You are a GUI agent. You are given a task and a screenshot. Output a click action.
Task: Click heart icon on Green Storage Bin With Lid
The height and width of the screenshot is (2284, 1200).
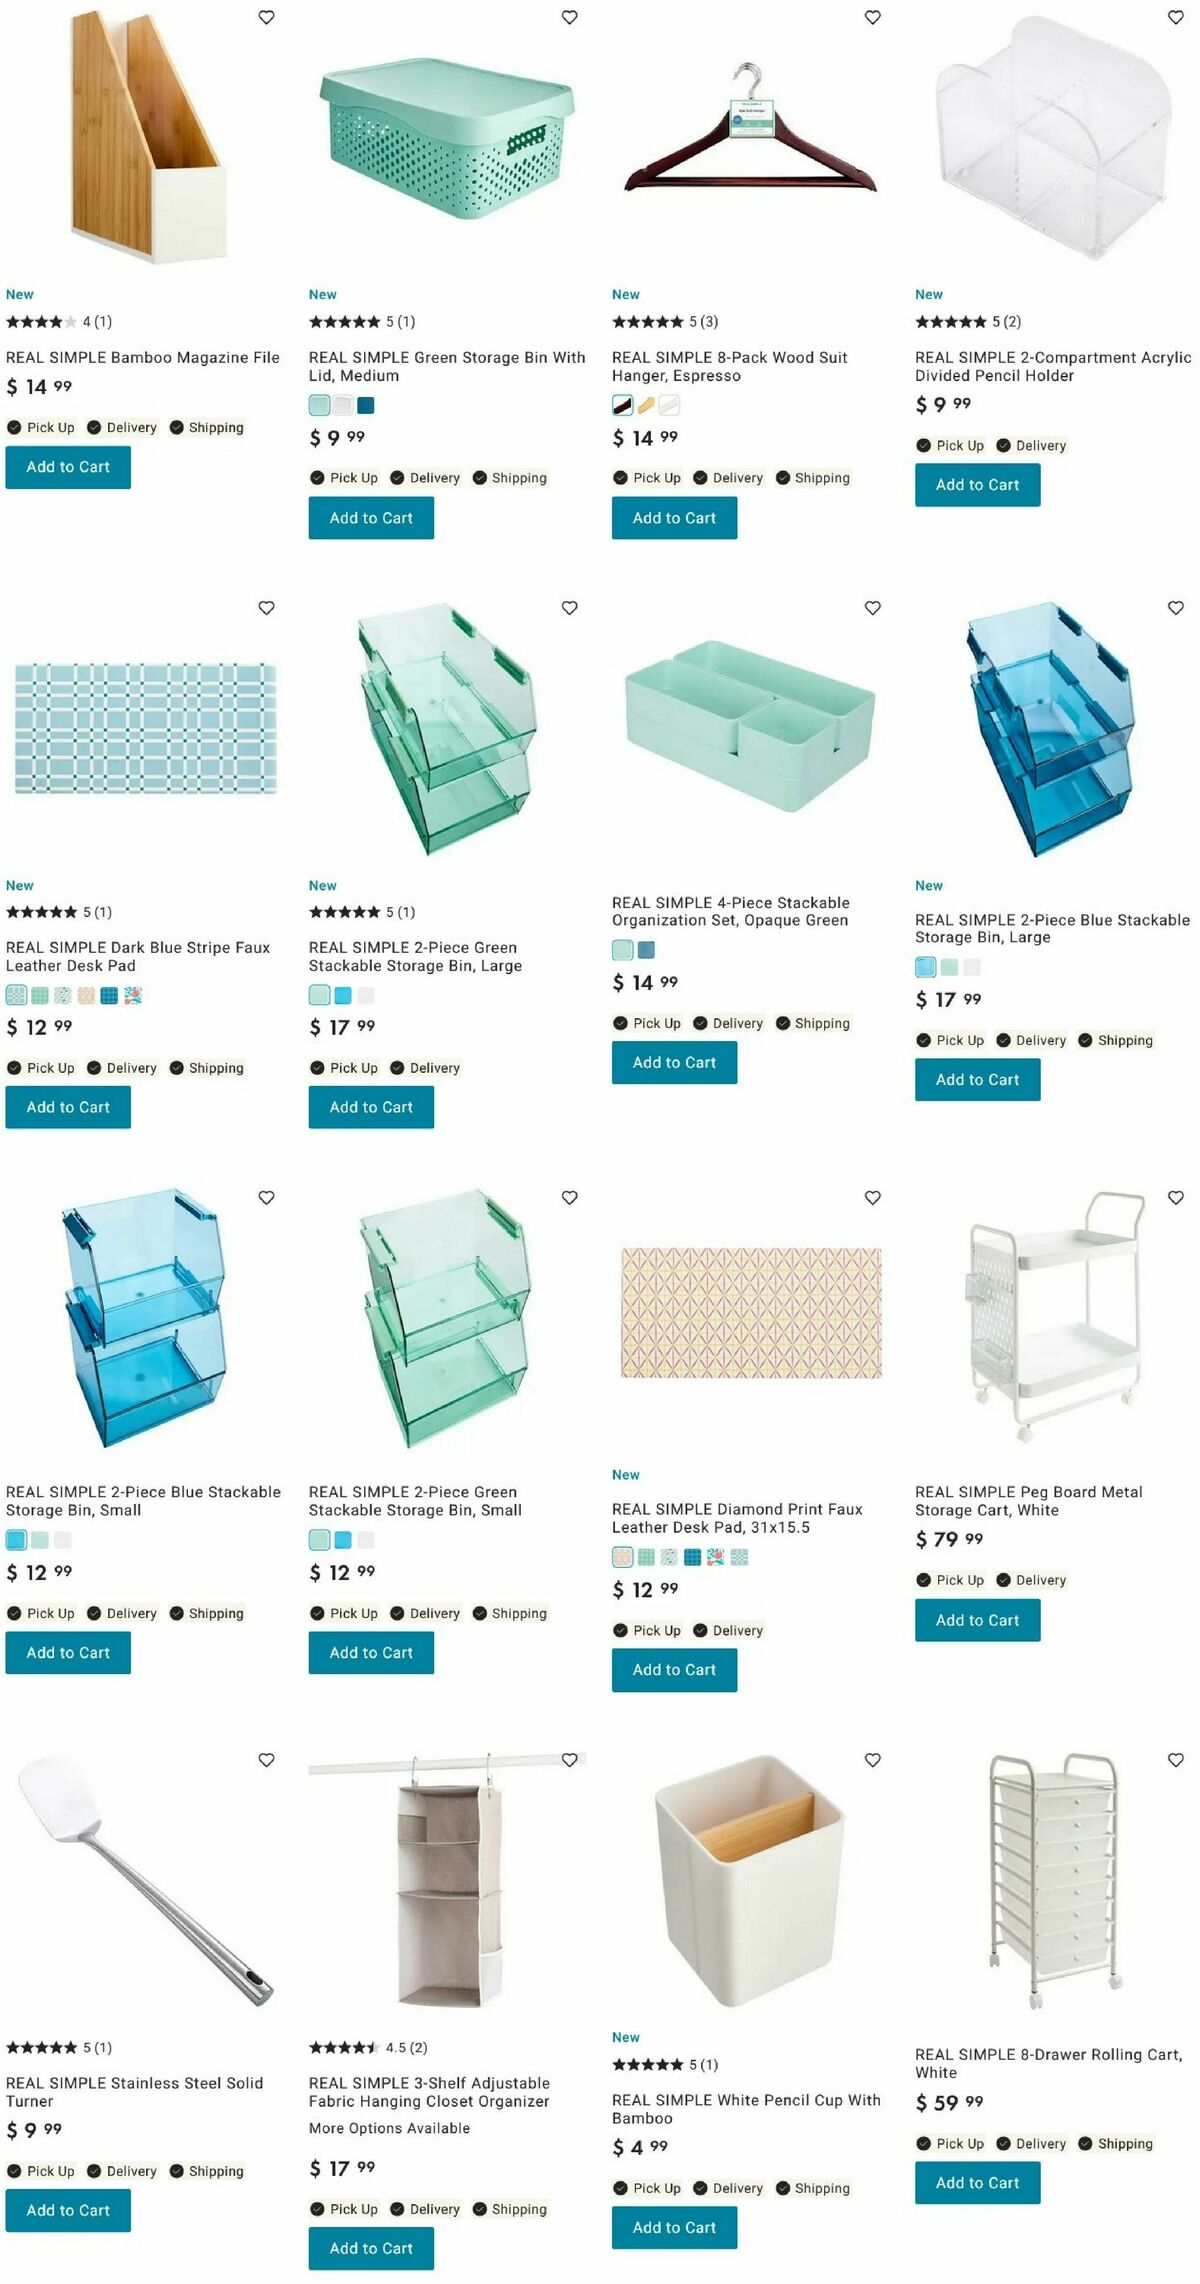click(569, 17)
